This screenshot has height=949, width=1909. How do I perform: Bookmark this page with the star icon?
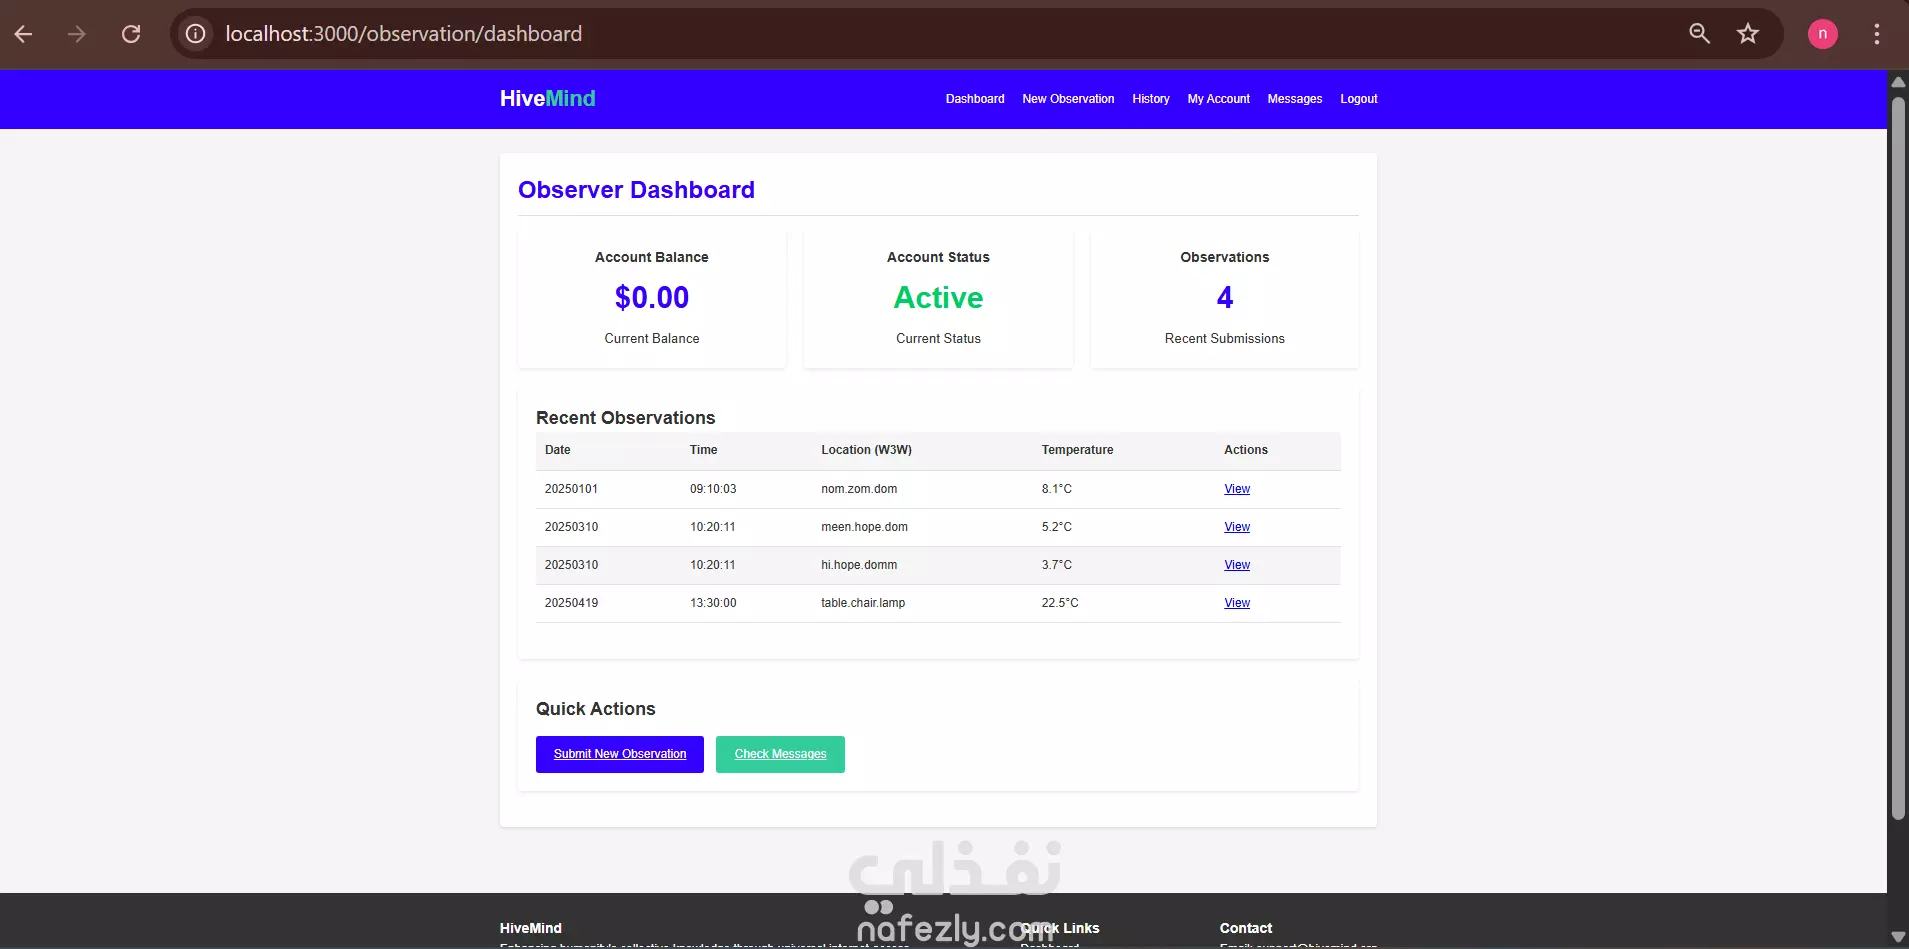1748,34
